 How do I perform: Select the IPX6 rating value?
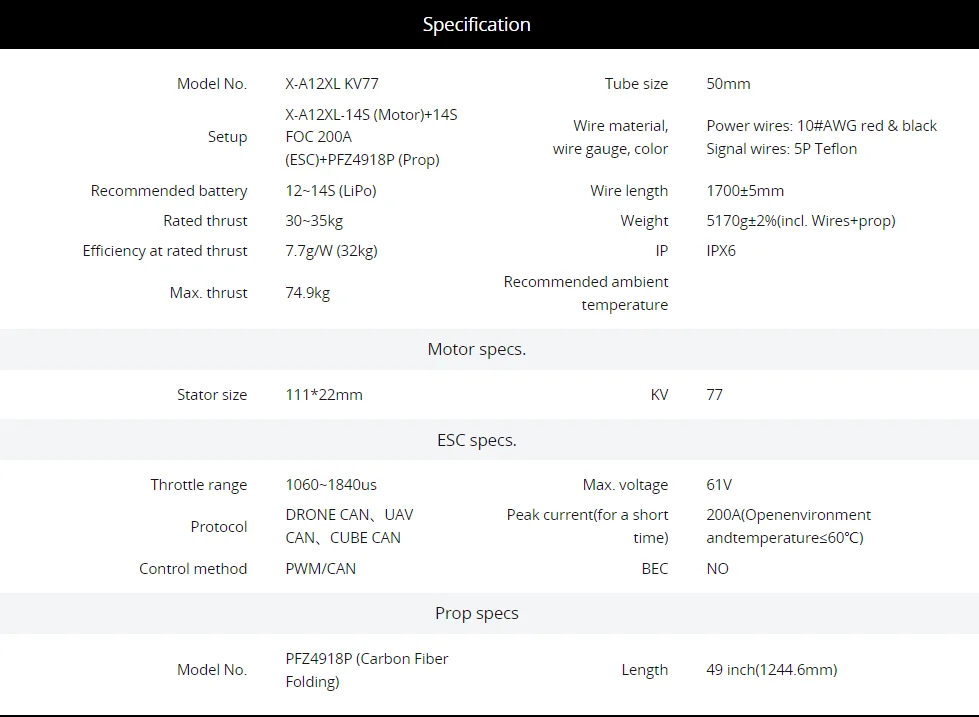(x=721, y=251)
